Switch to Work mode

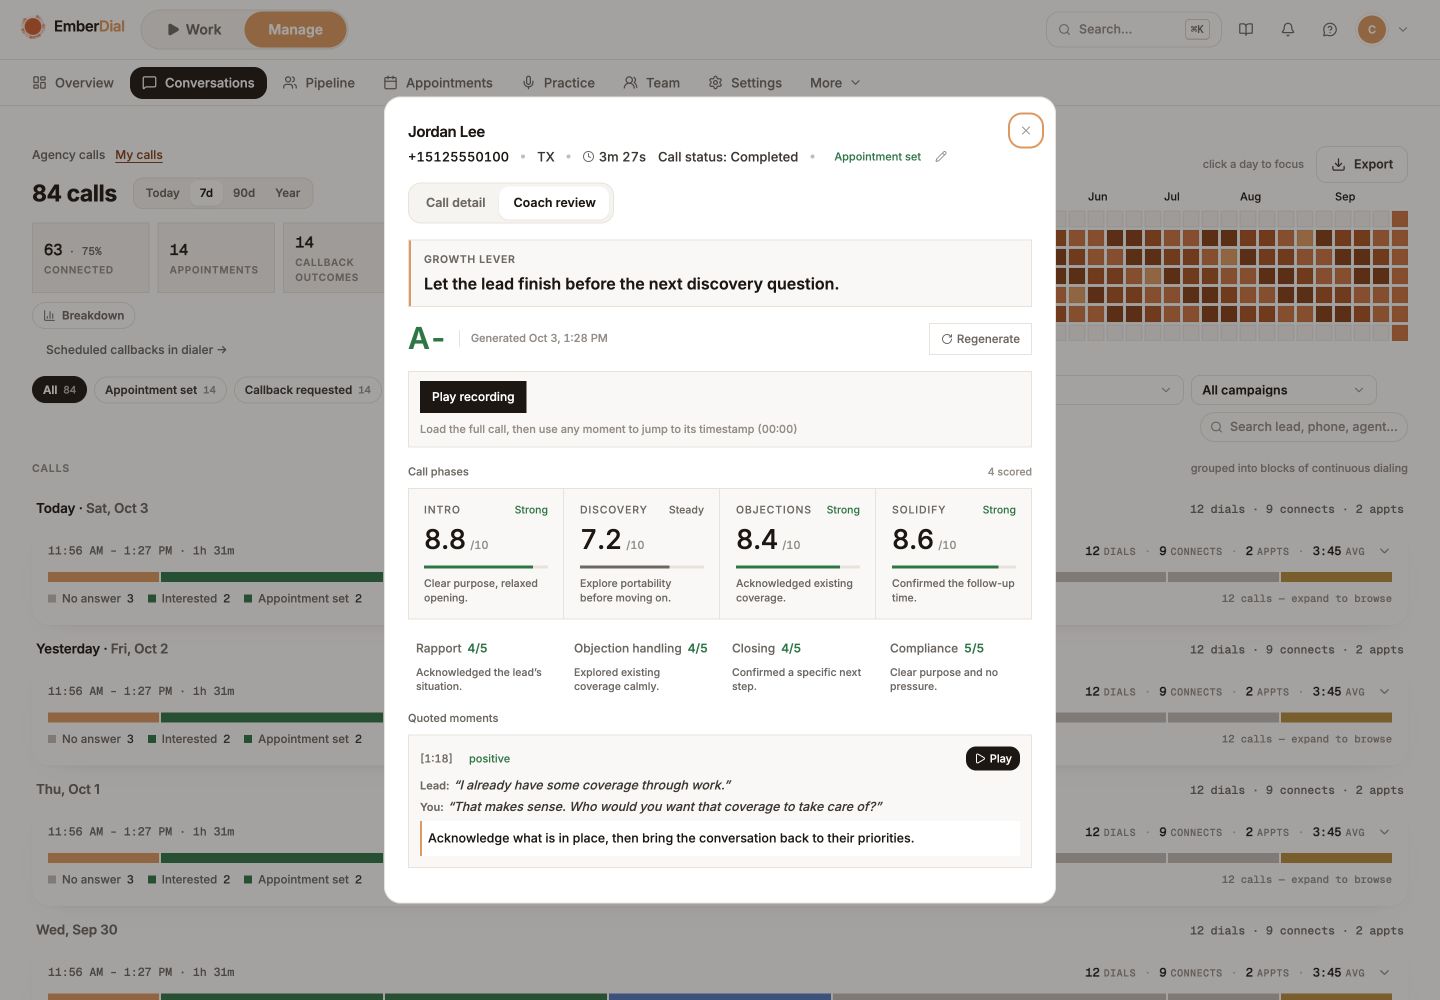[x=195, y=29]
